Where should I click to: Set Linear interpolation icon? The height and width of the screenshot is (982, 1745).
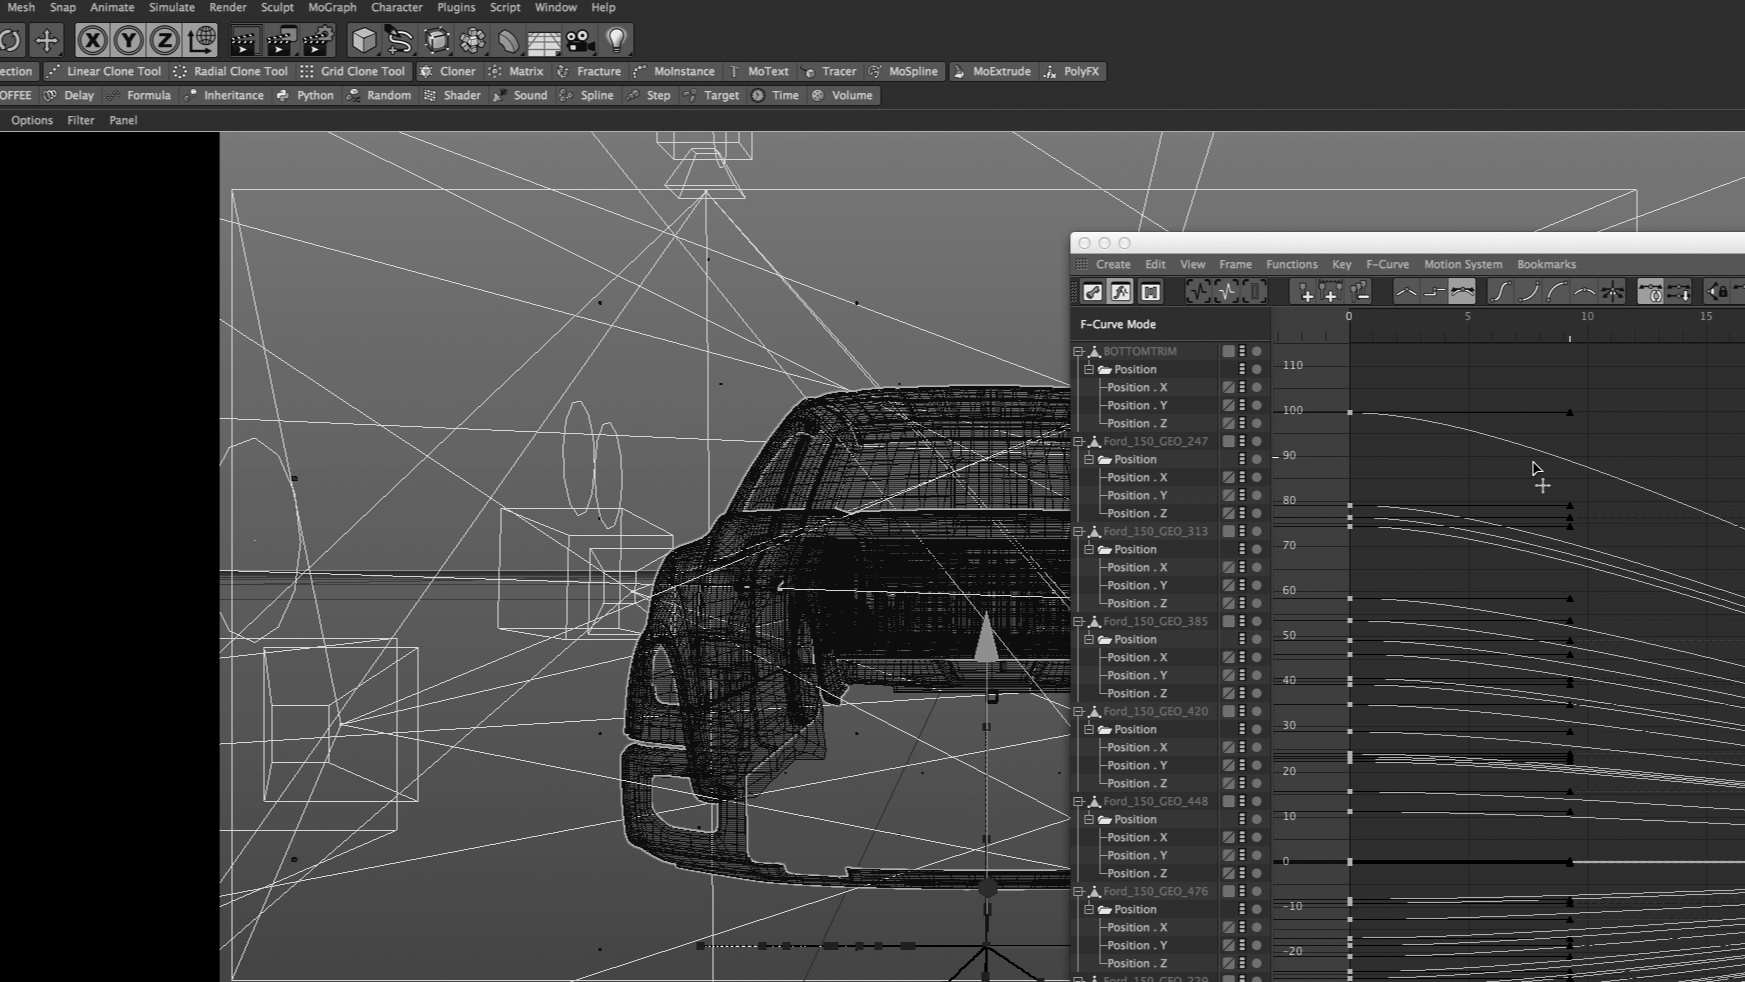coord(1406,292)
